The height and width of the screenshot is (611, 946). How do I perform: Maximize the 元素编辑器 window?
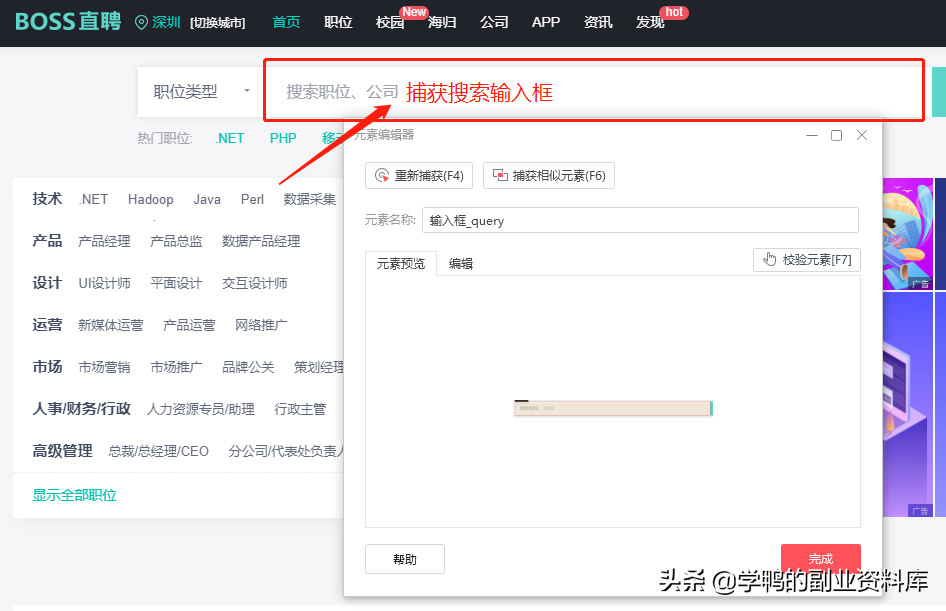[837, 136]
